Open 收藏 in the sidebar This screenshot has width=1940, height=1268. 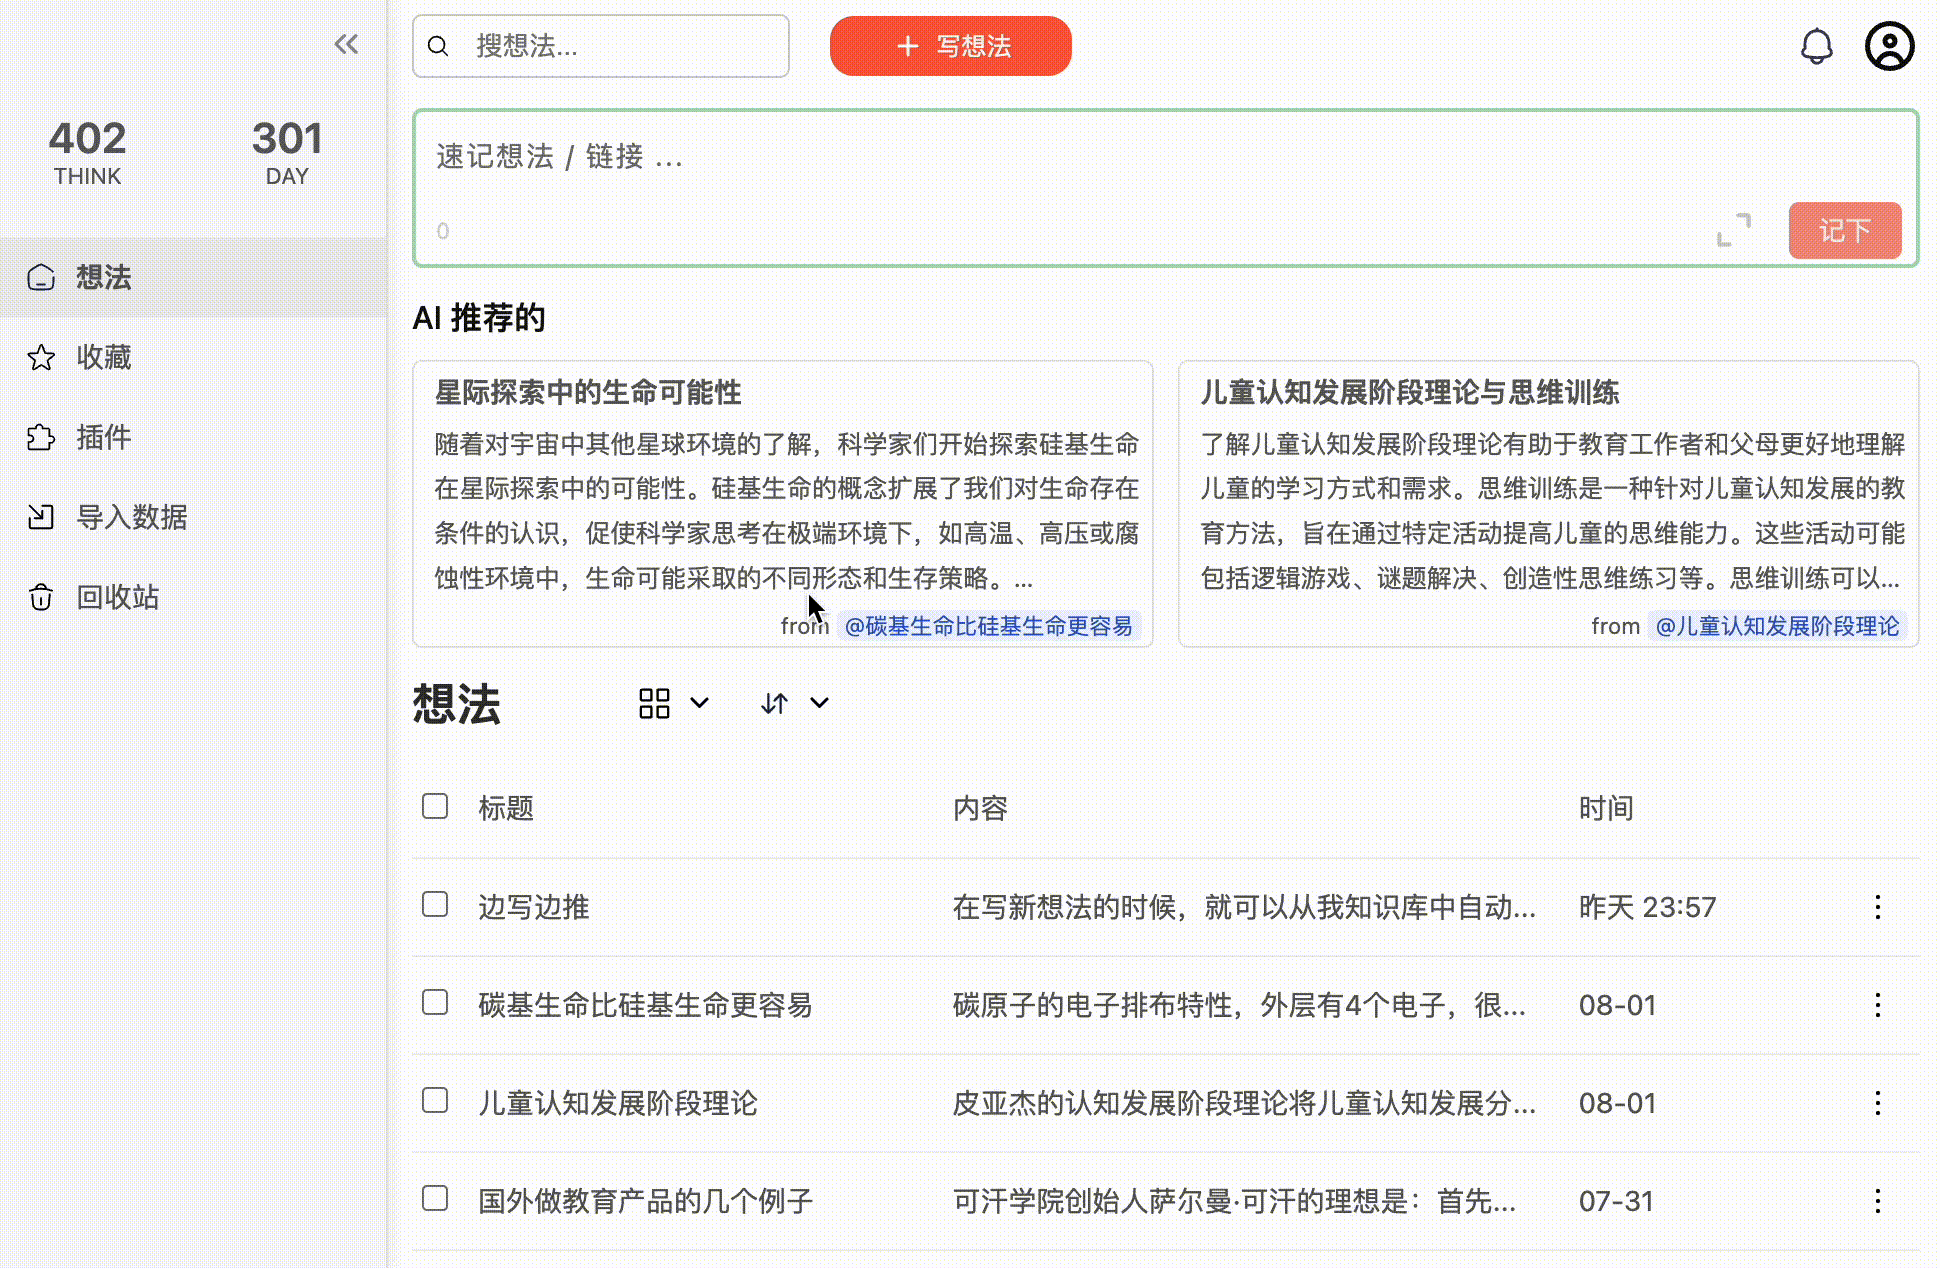pos(103,357)
